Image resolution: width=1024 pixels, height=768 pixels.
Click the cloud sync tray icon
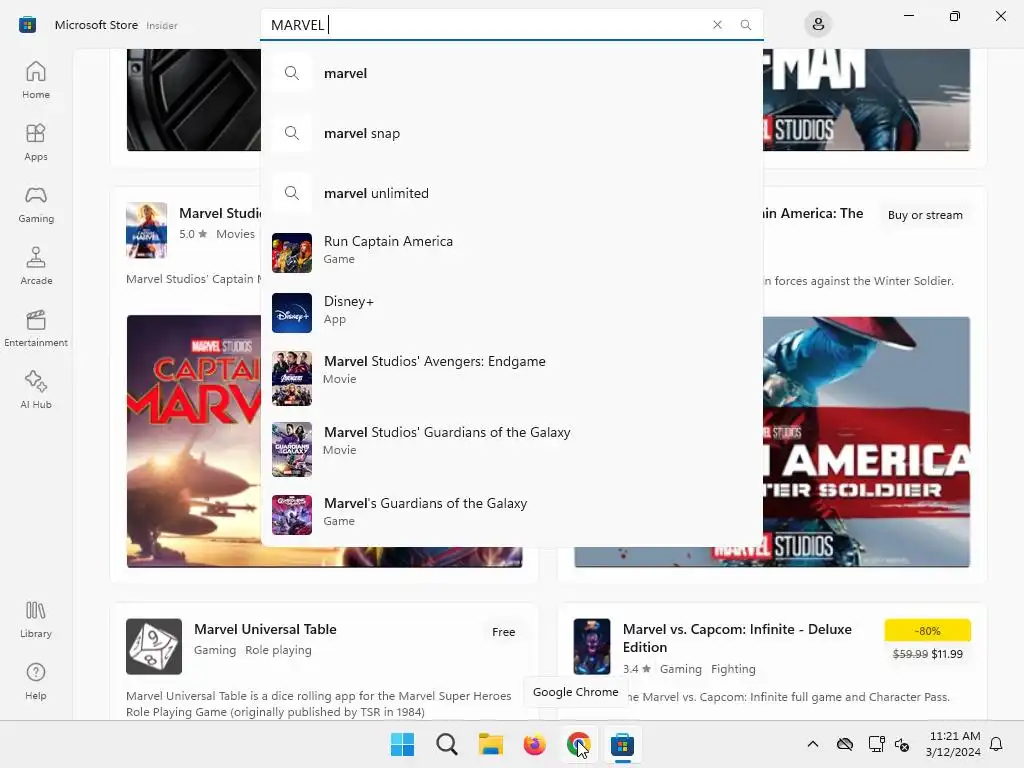pyautogui.click(x=845, y=744)
